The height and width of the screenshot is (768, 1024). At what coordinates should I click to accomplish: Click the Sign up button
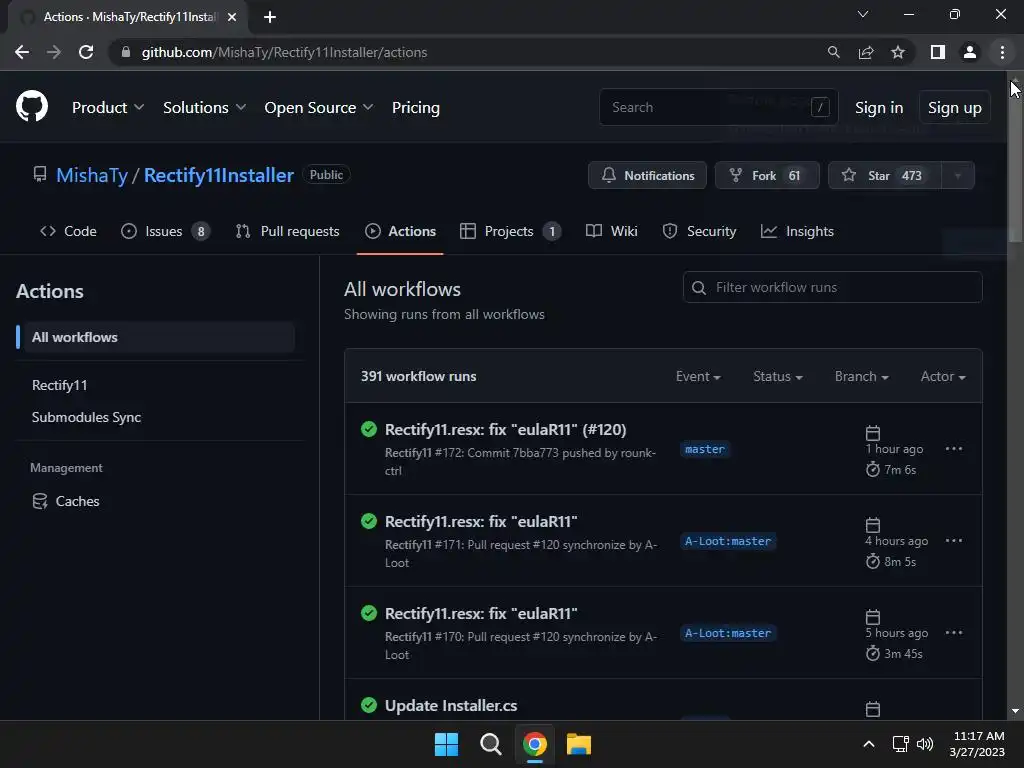point(954,108)
